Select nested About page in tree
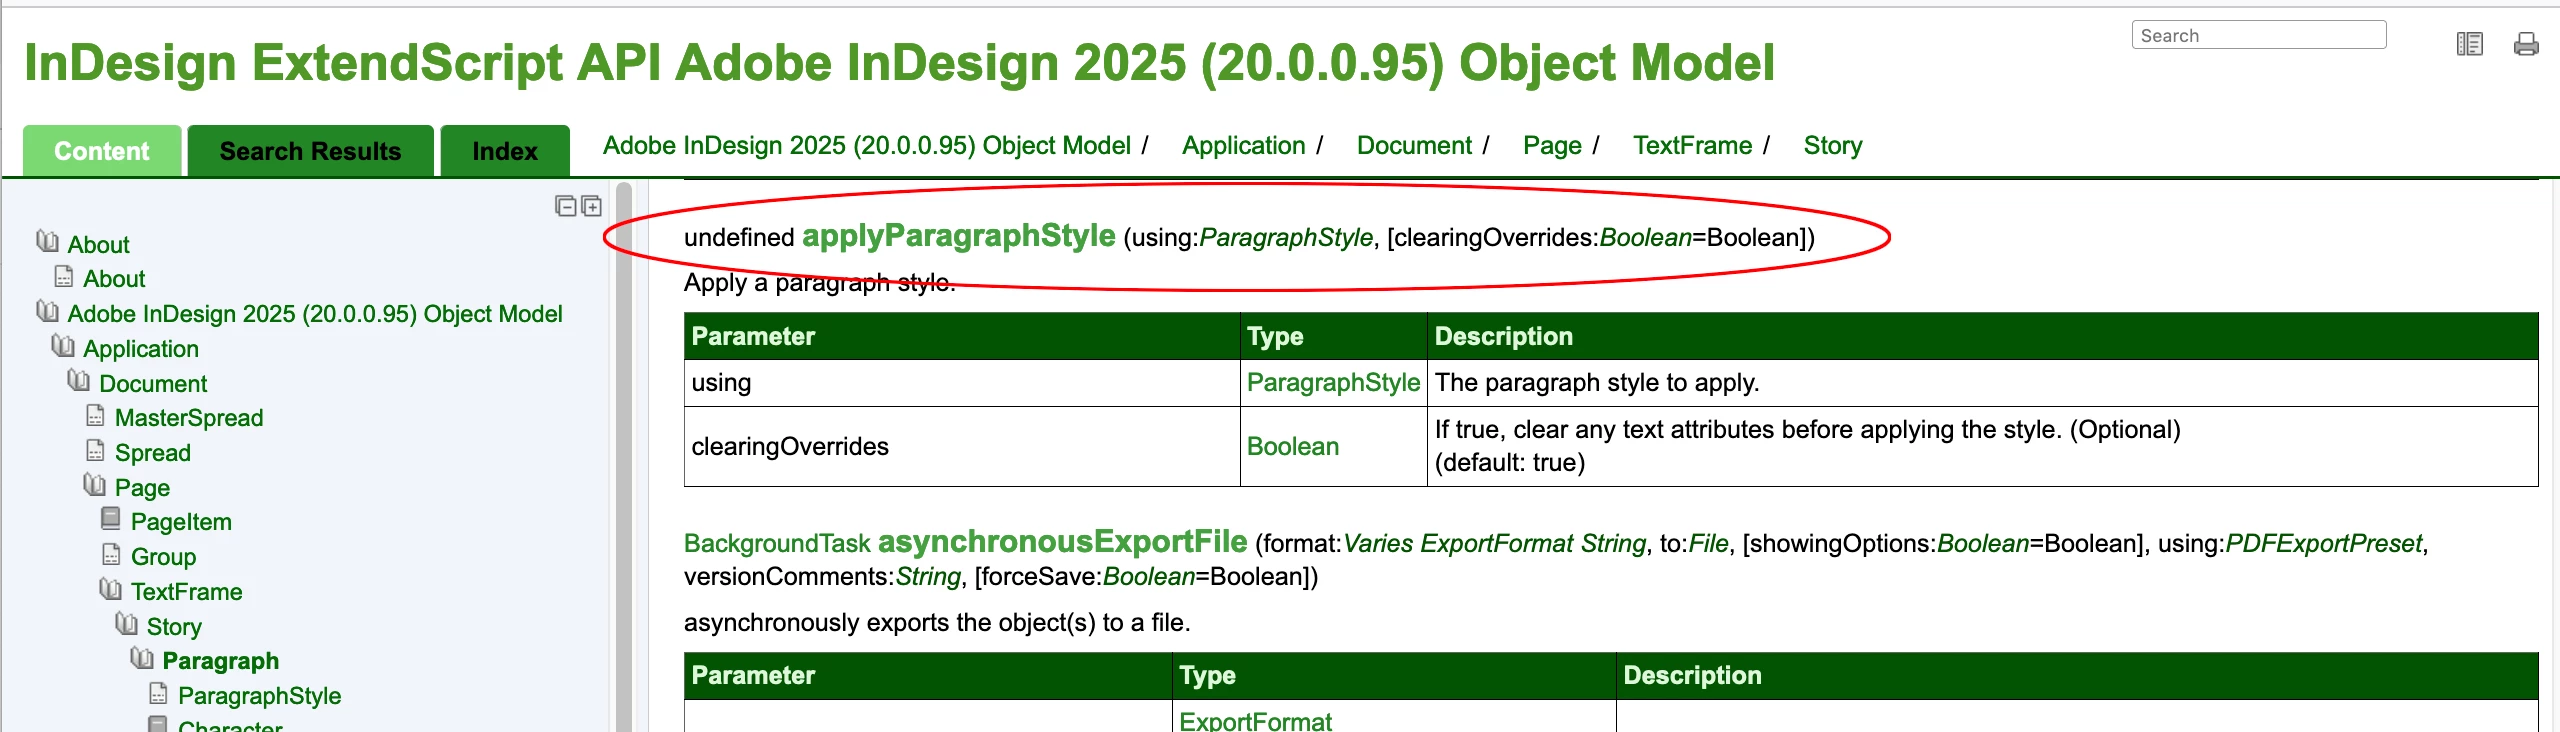 114,279
